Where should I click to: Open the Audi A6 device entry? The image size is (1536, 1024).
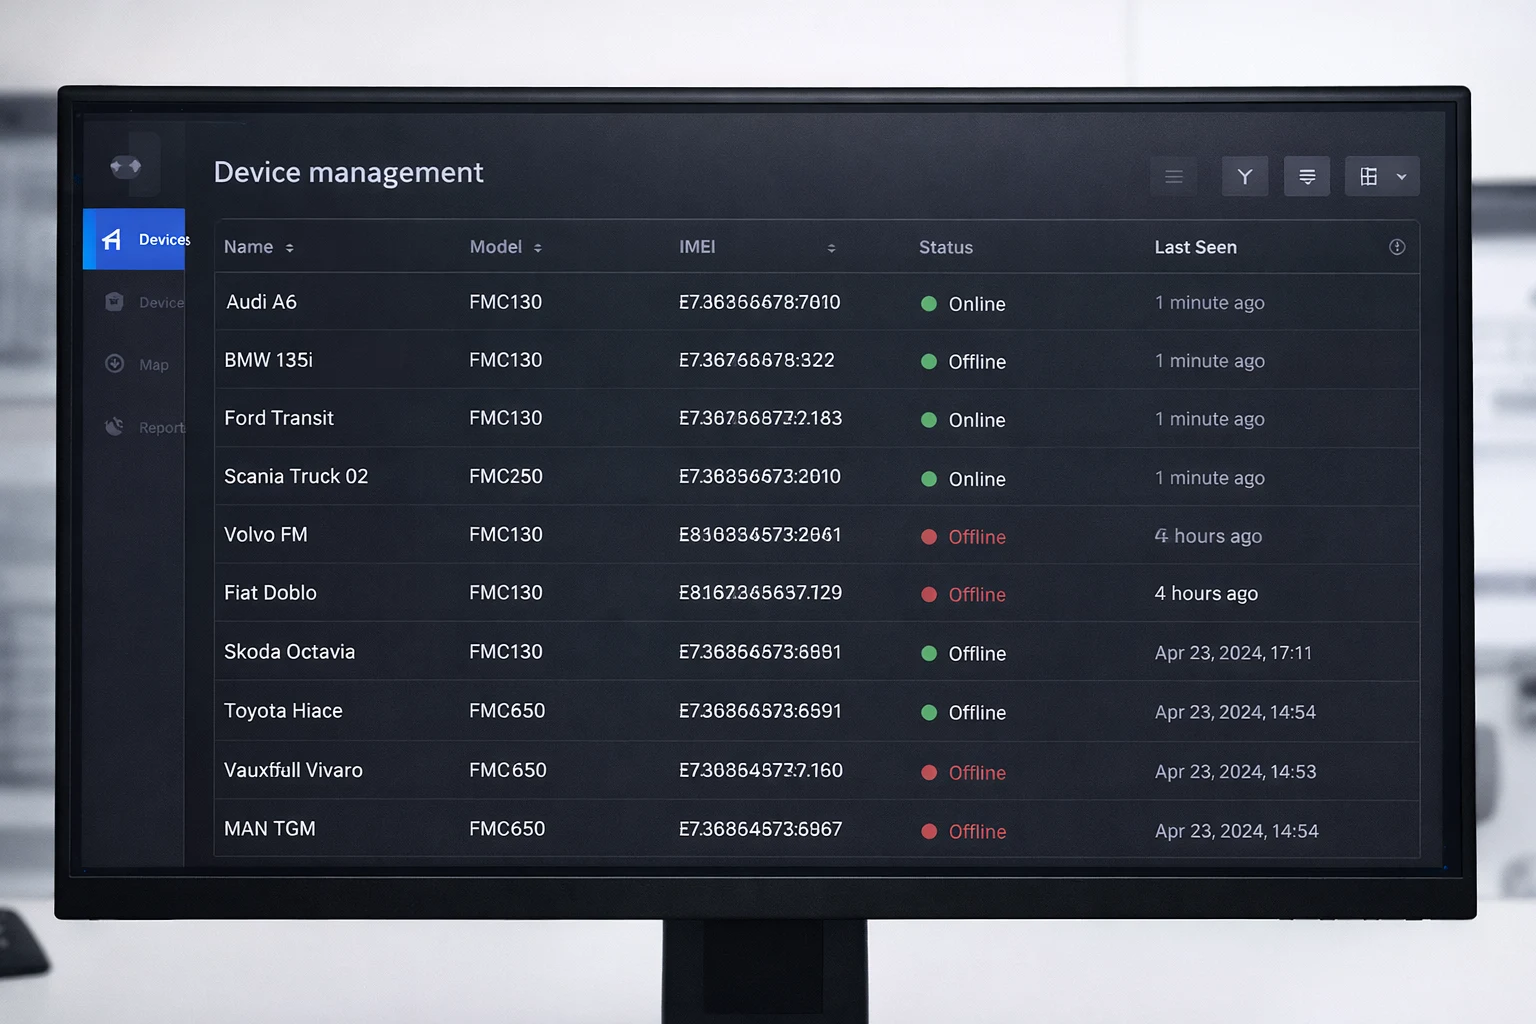[x=262, y=302]
